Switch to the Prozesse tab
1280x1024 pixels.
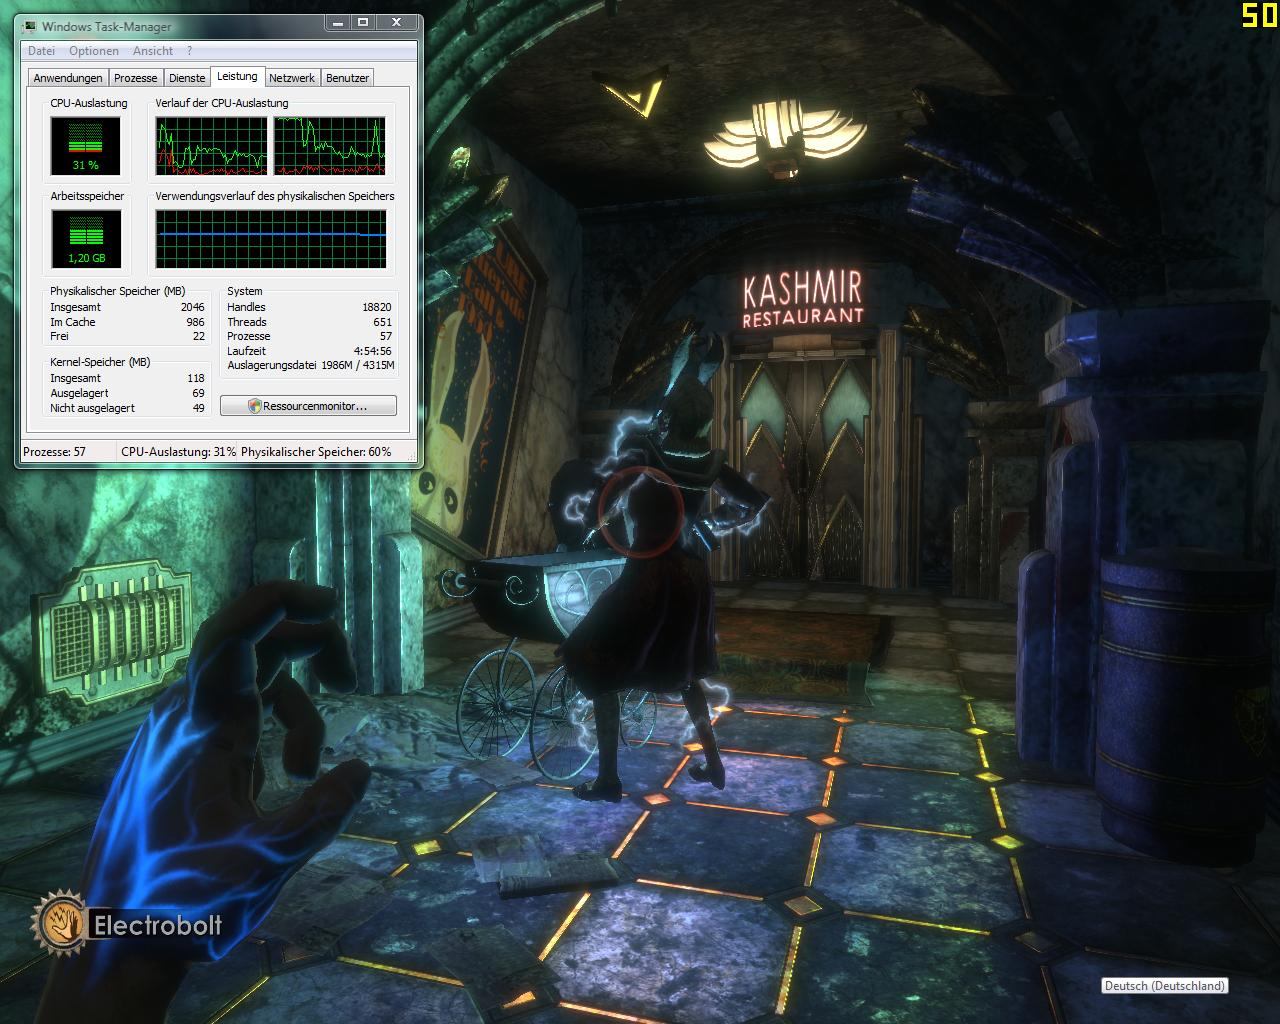pyautogui.click(x=135, y=78)
